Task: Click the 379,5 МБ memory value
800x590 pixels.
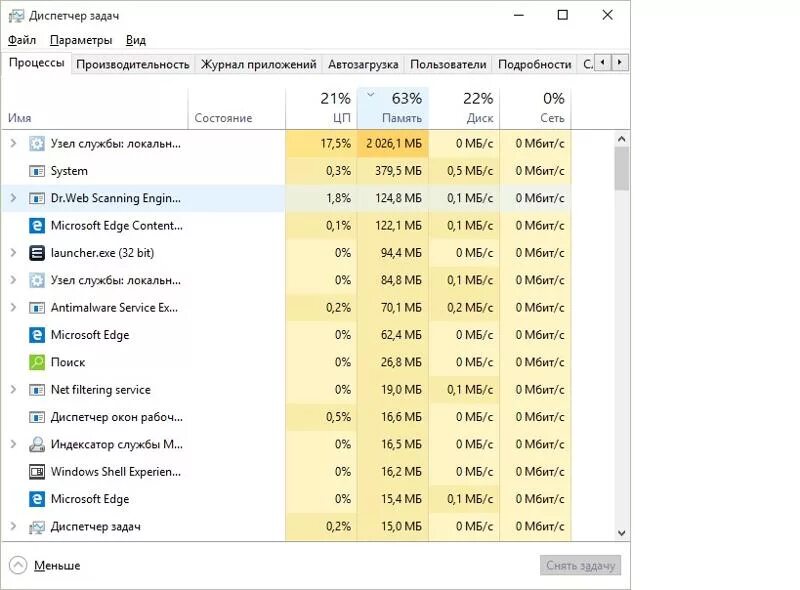Action: (x=398, y=171)
